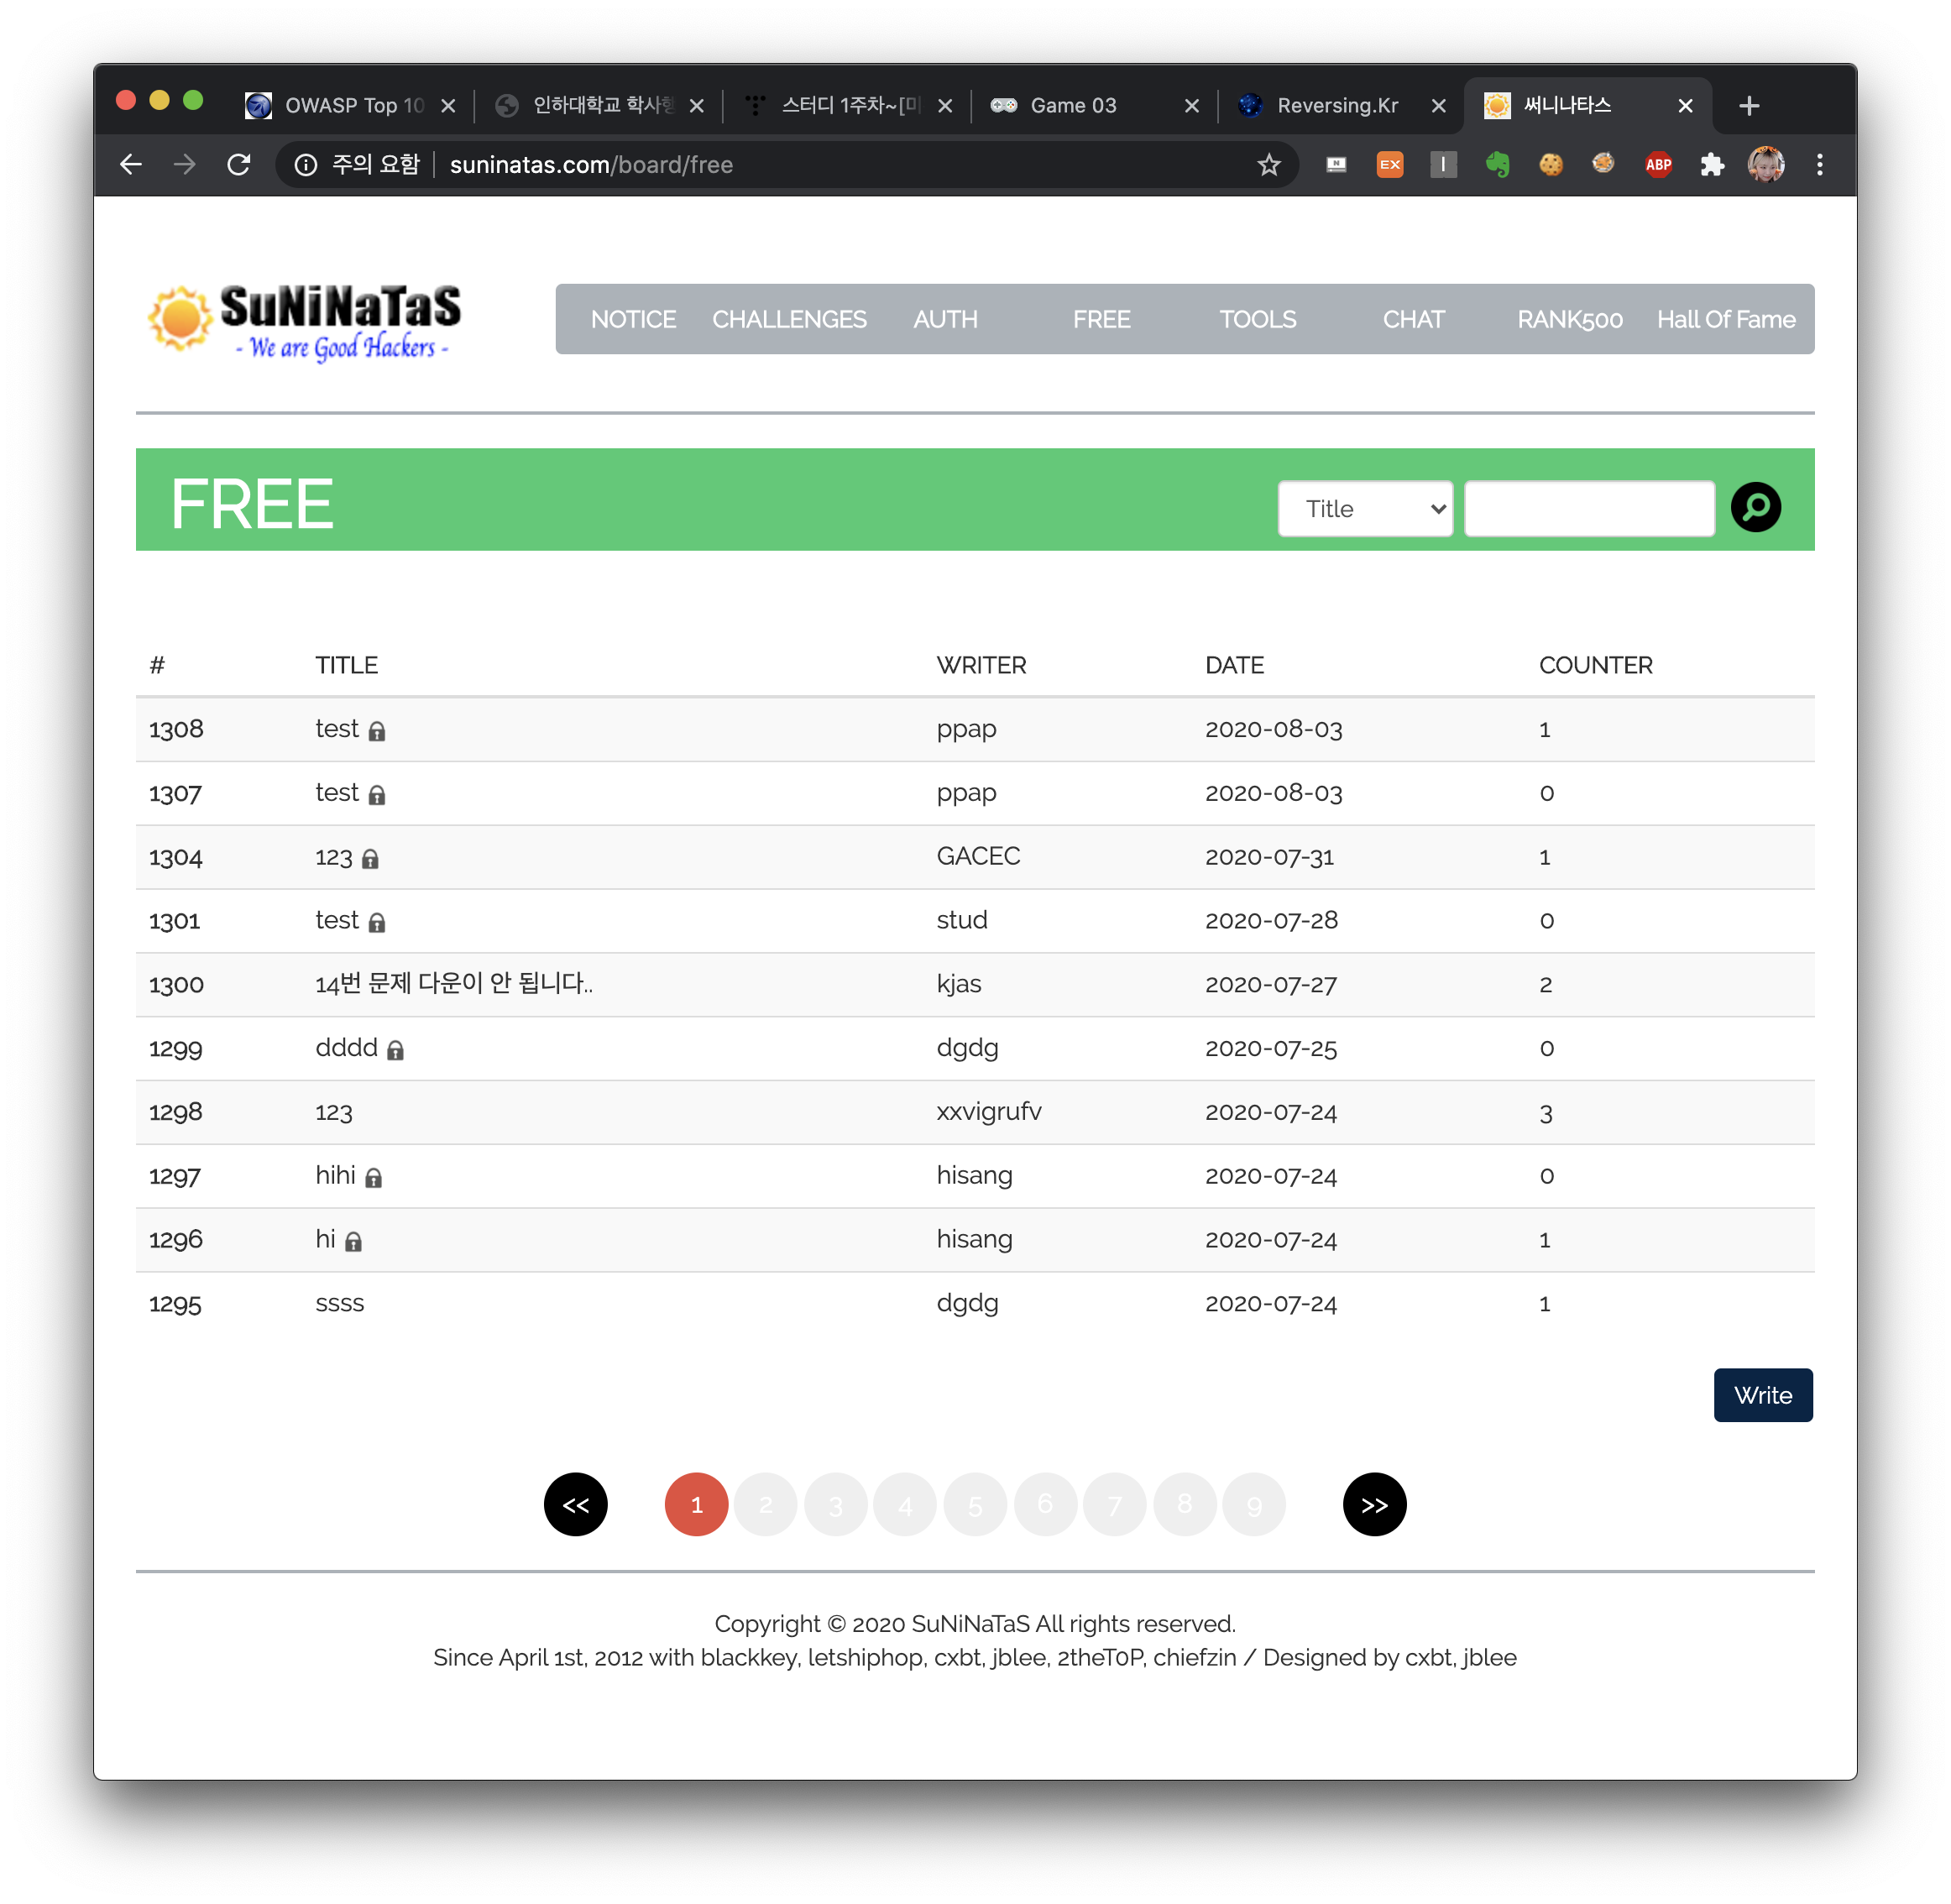Screen dimensions: 1951x1904
Task: Bookmark page with the star icon
Action: tap(1268, 165)
